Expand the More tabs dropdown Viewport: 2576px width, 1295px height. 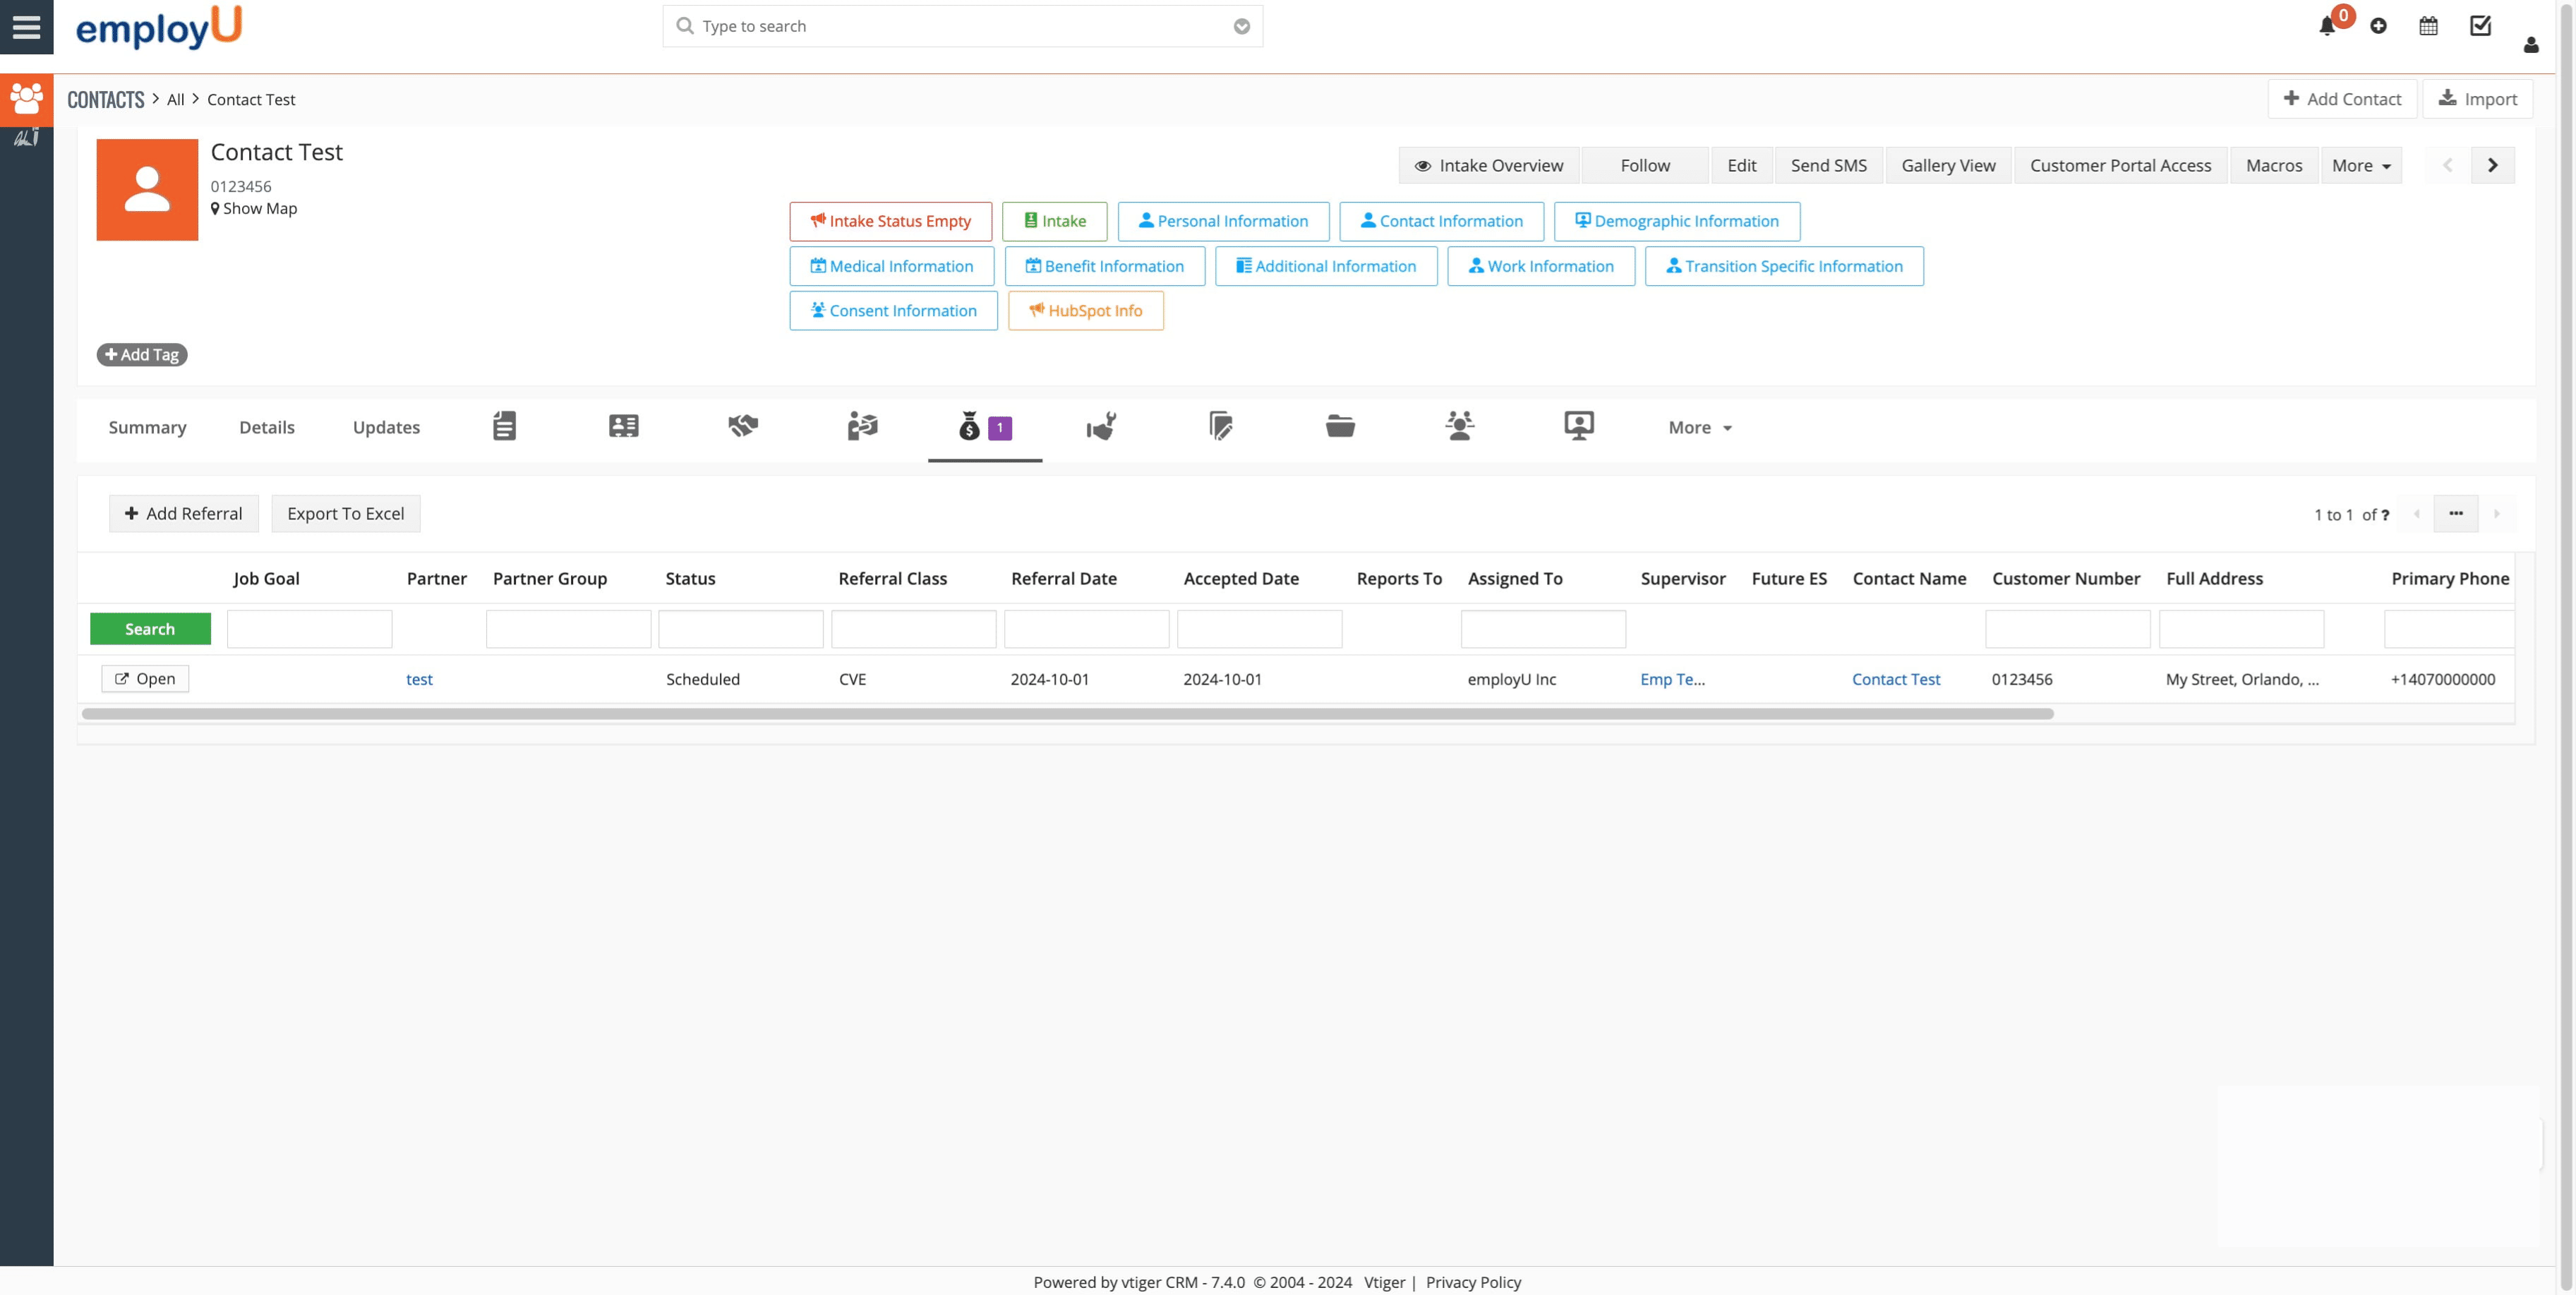(x=1699, y=428)
